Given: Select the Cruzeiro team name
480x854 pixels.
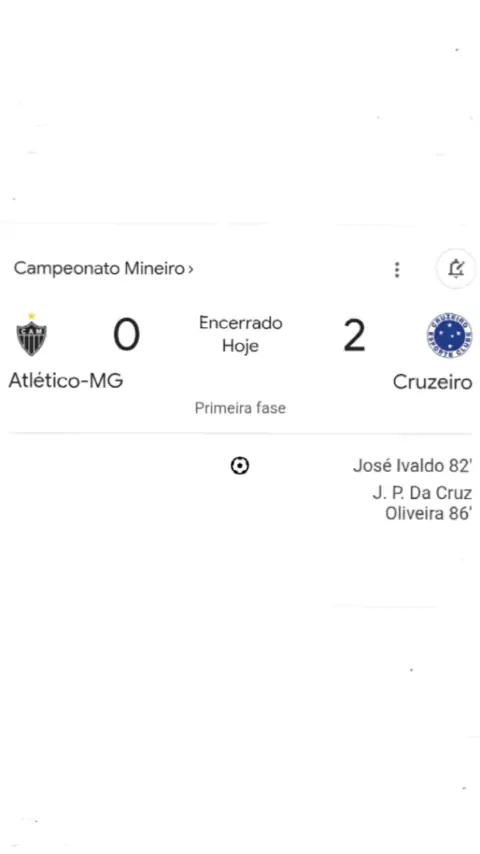Looking at the screenshot, I should tap(432, 382).
